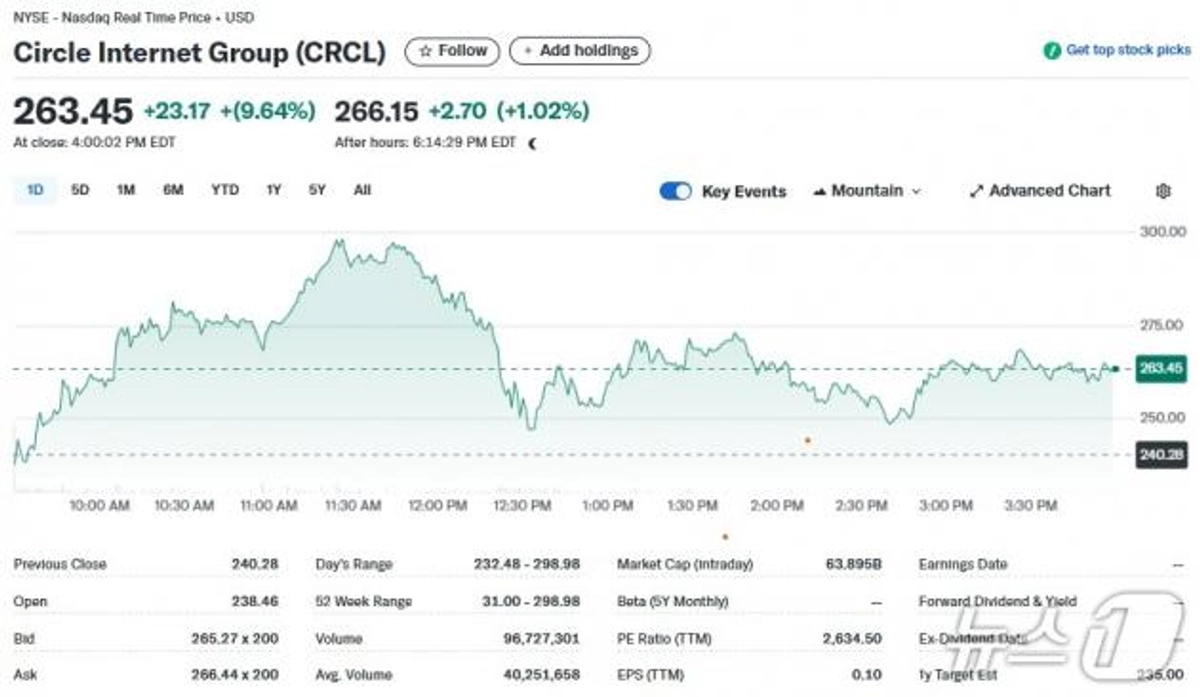Click the Previous Close value 240.28
The width and height of the screenshot is (1200, 697).
[253, 564]
